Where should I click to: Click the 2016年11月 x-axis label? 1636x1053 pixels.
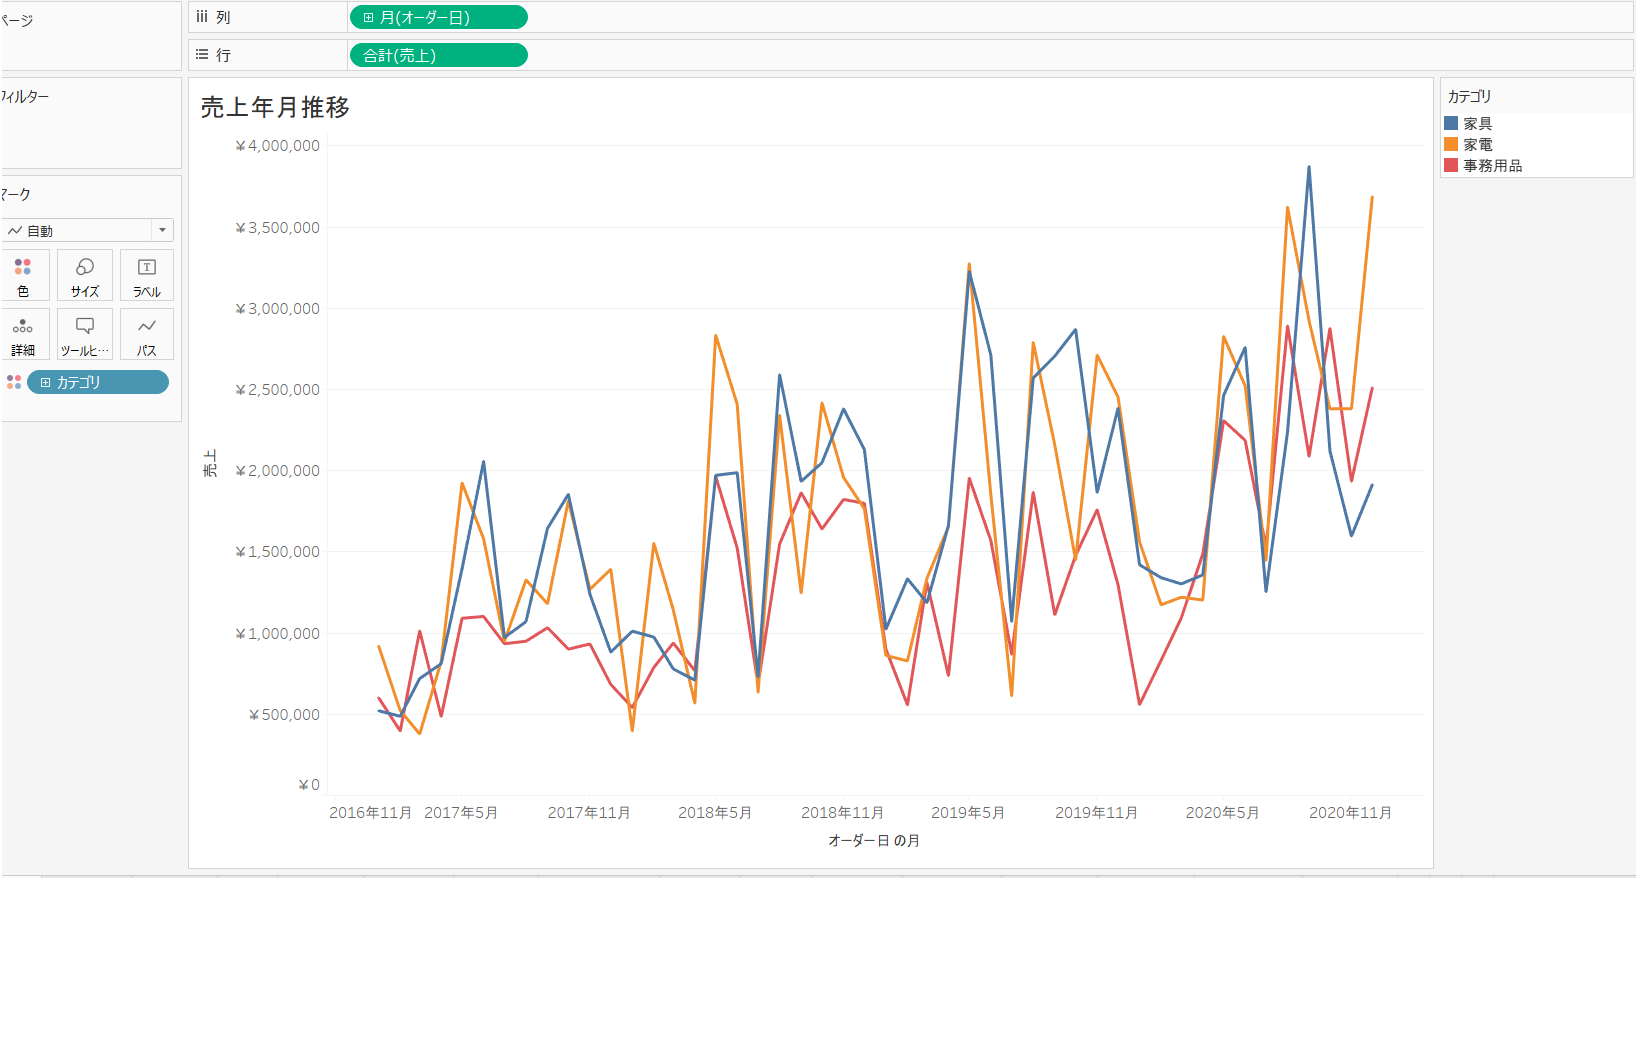[x=370, y=813]
